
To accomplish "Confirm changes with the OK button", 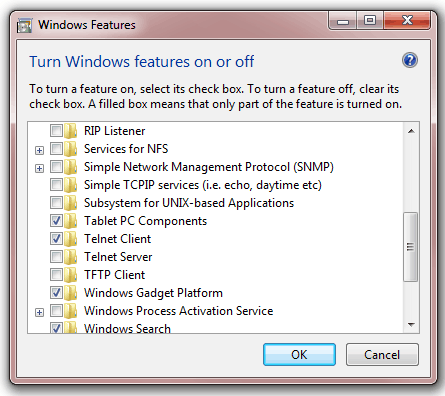I will [x=299, y=355].
